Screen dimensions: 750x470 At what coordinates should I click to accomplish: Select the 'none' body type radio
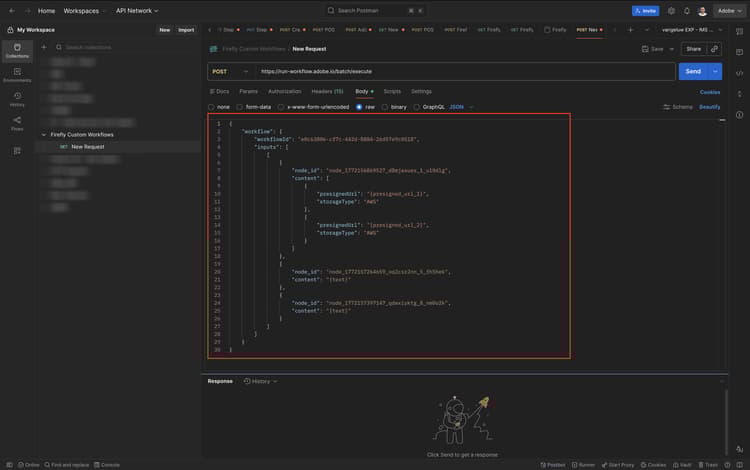[211, 106]
